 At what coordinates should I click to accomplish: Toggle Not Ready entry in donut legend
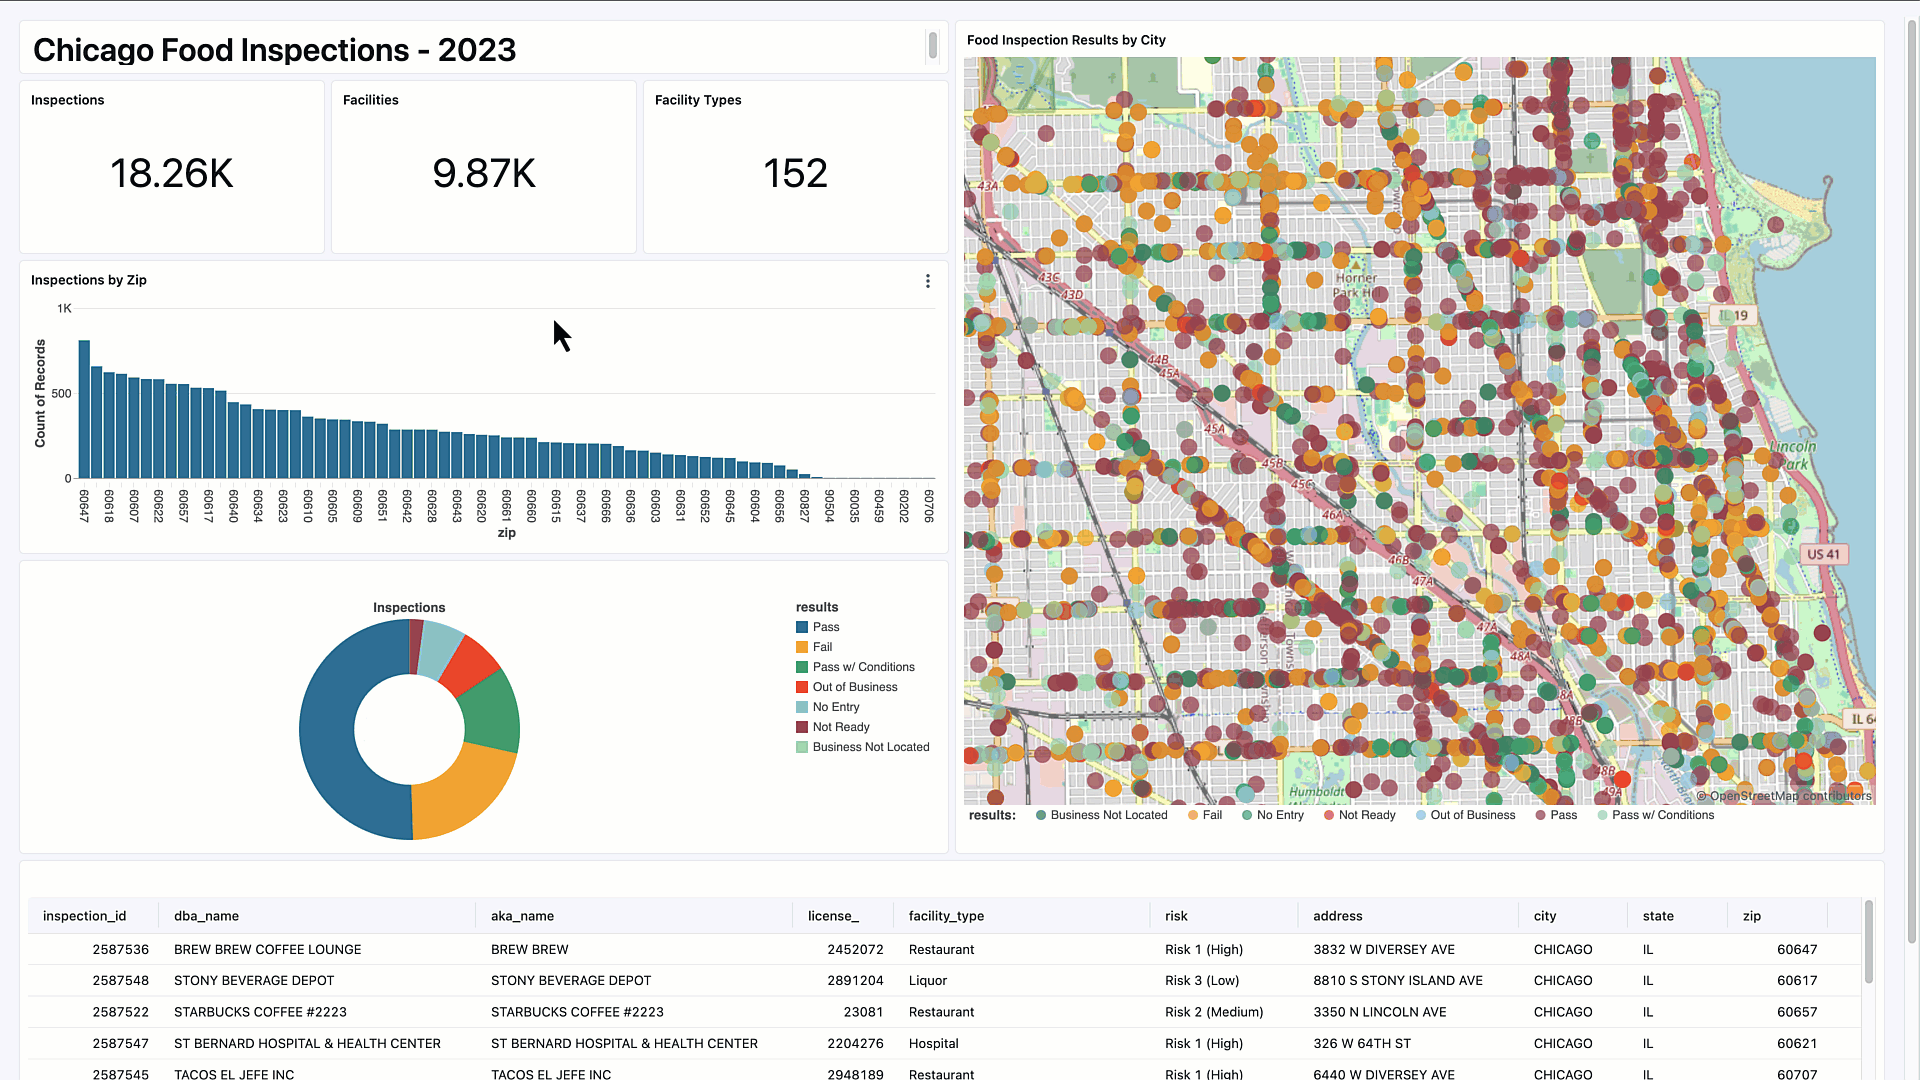tap(840, 727)
